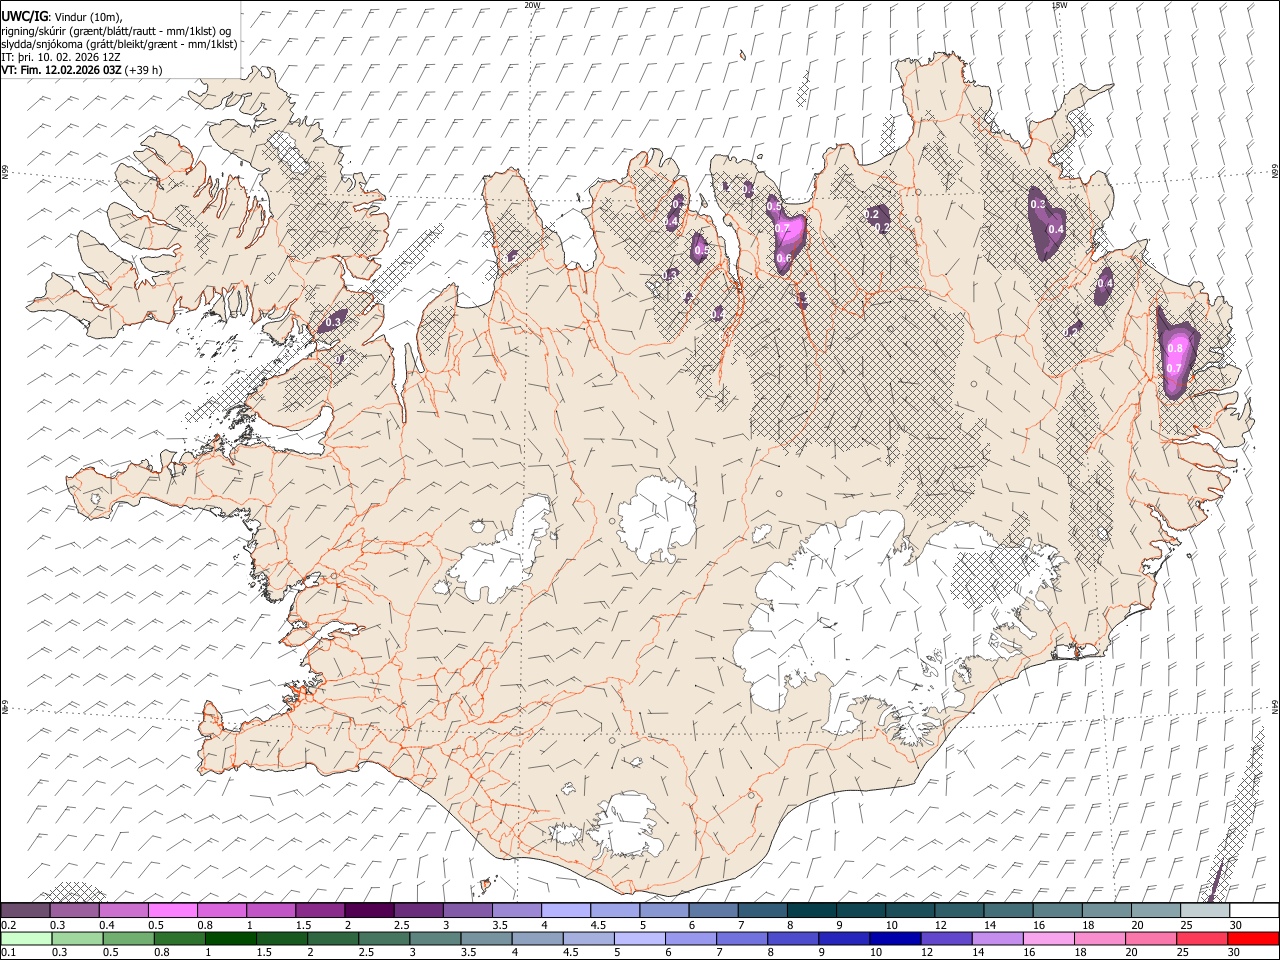Select the light lavender 4–4.5 swatch in upper legend
1280x960 pixels.
[566, 910]
